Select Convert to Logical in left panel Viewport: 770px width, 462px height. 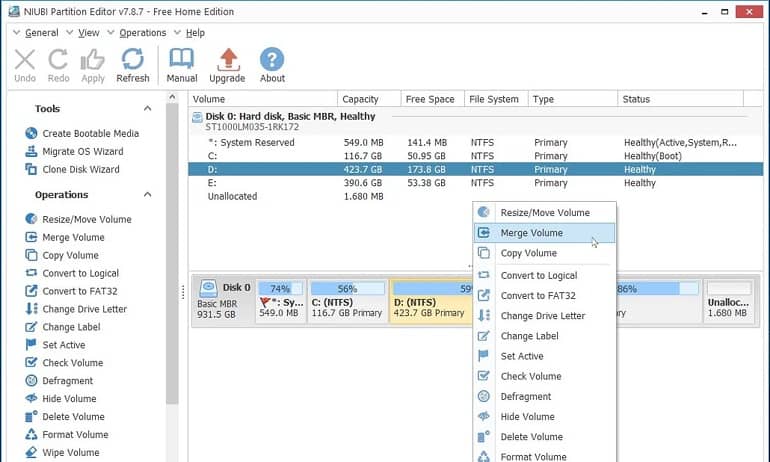pos(72,273)
